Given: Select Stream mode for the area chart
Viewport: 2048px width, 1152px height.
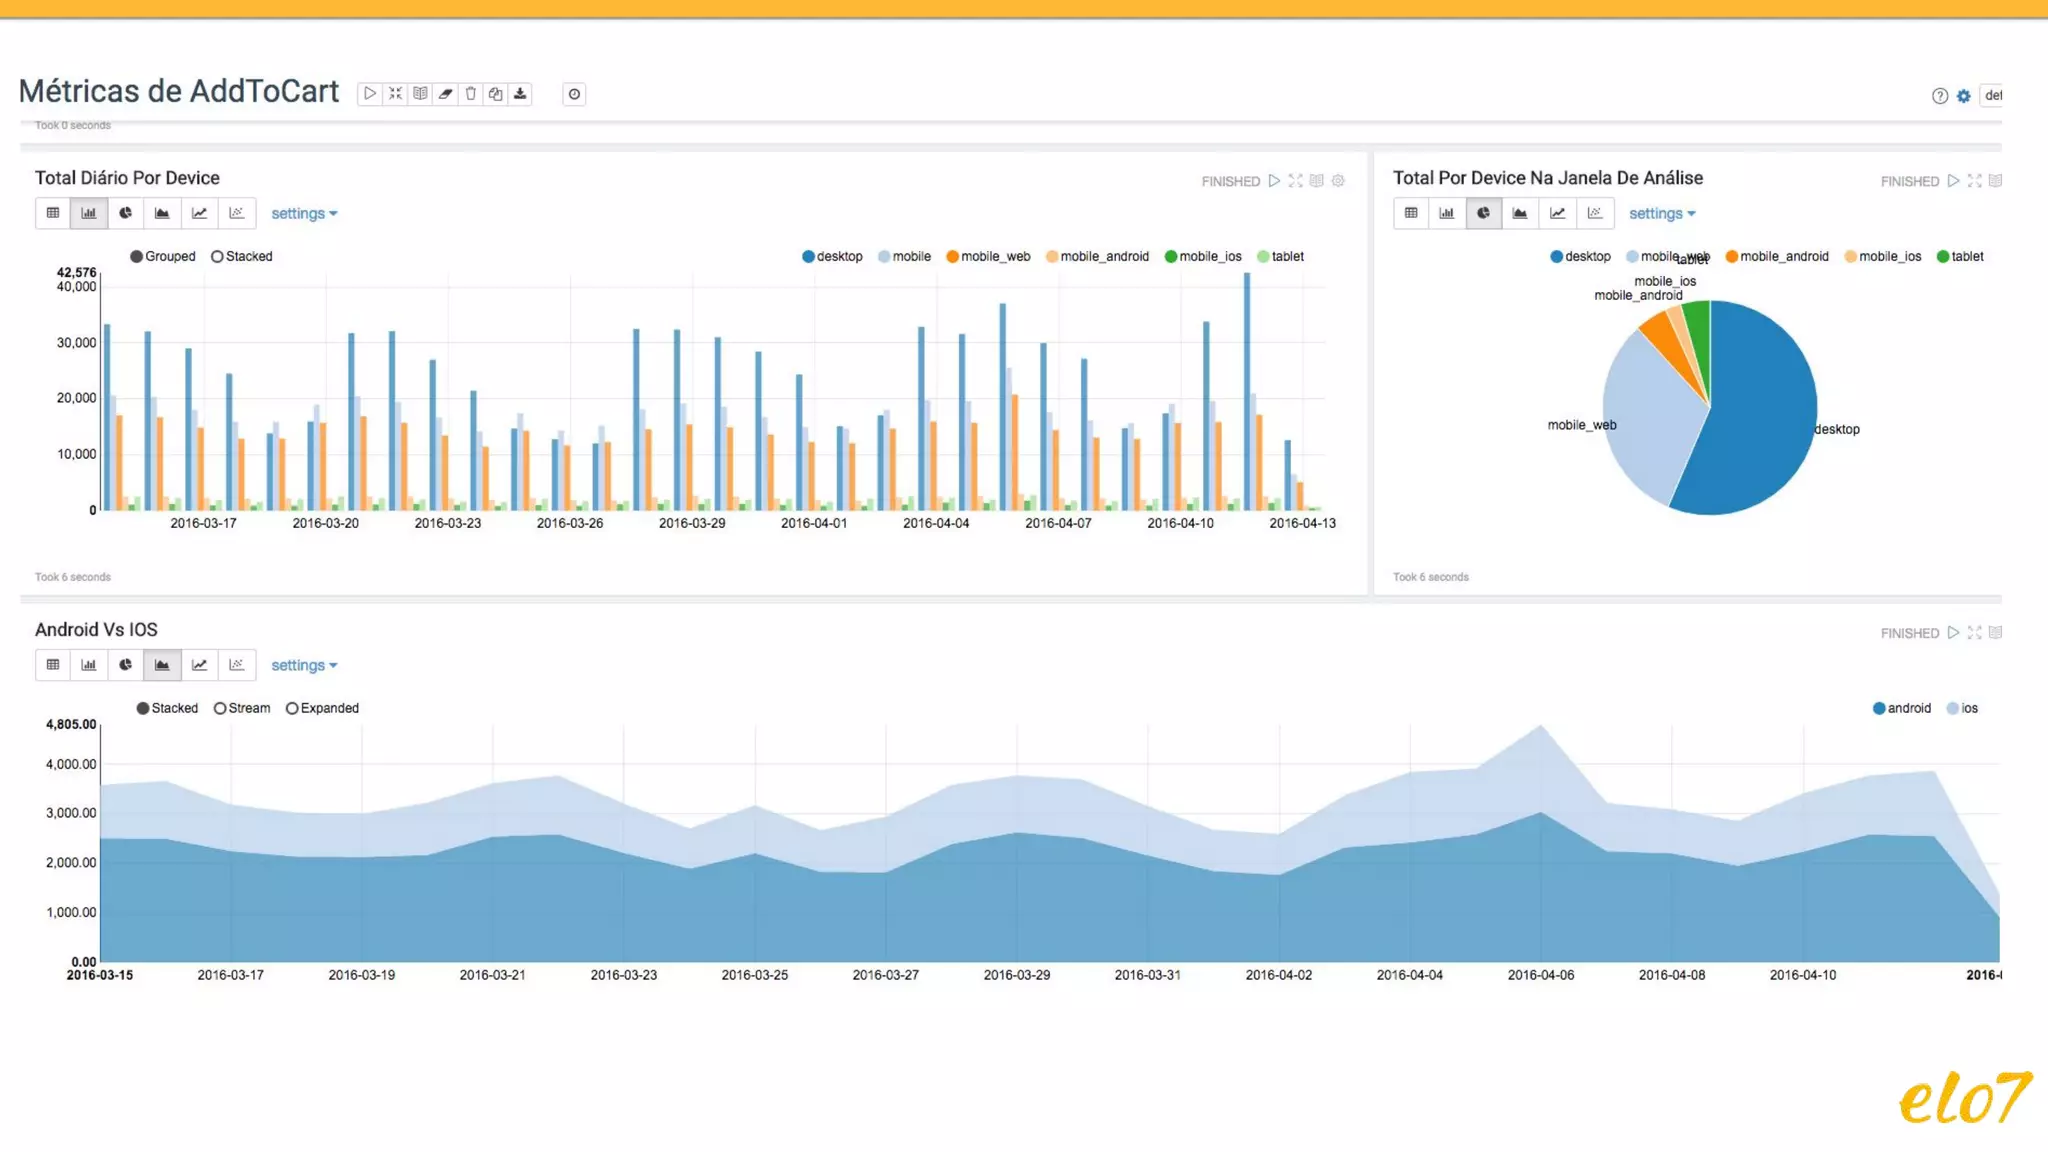Looking at the screenshot, I should click(220, 709).
